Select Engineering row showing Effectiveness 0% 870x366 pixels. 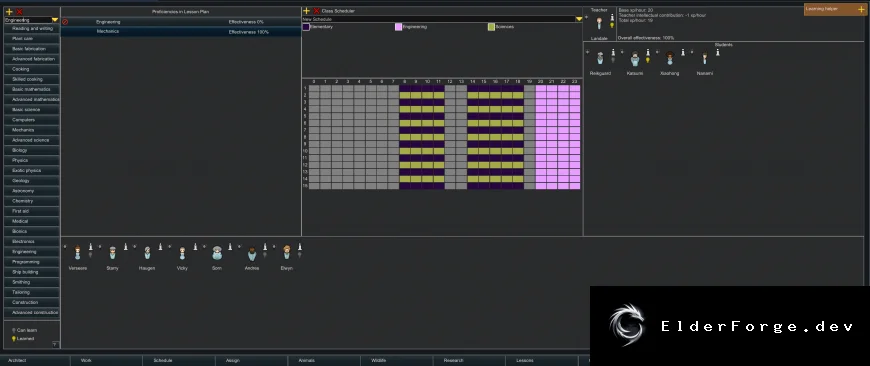181,22
